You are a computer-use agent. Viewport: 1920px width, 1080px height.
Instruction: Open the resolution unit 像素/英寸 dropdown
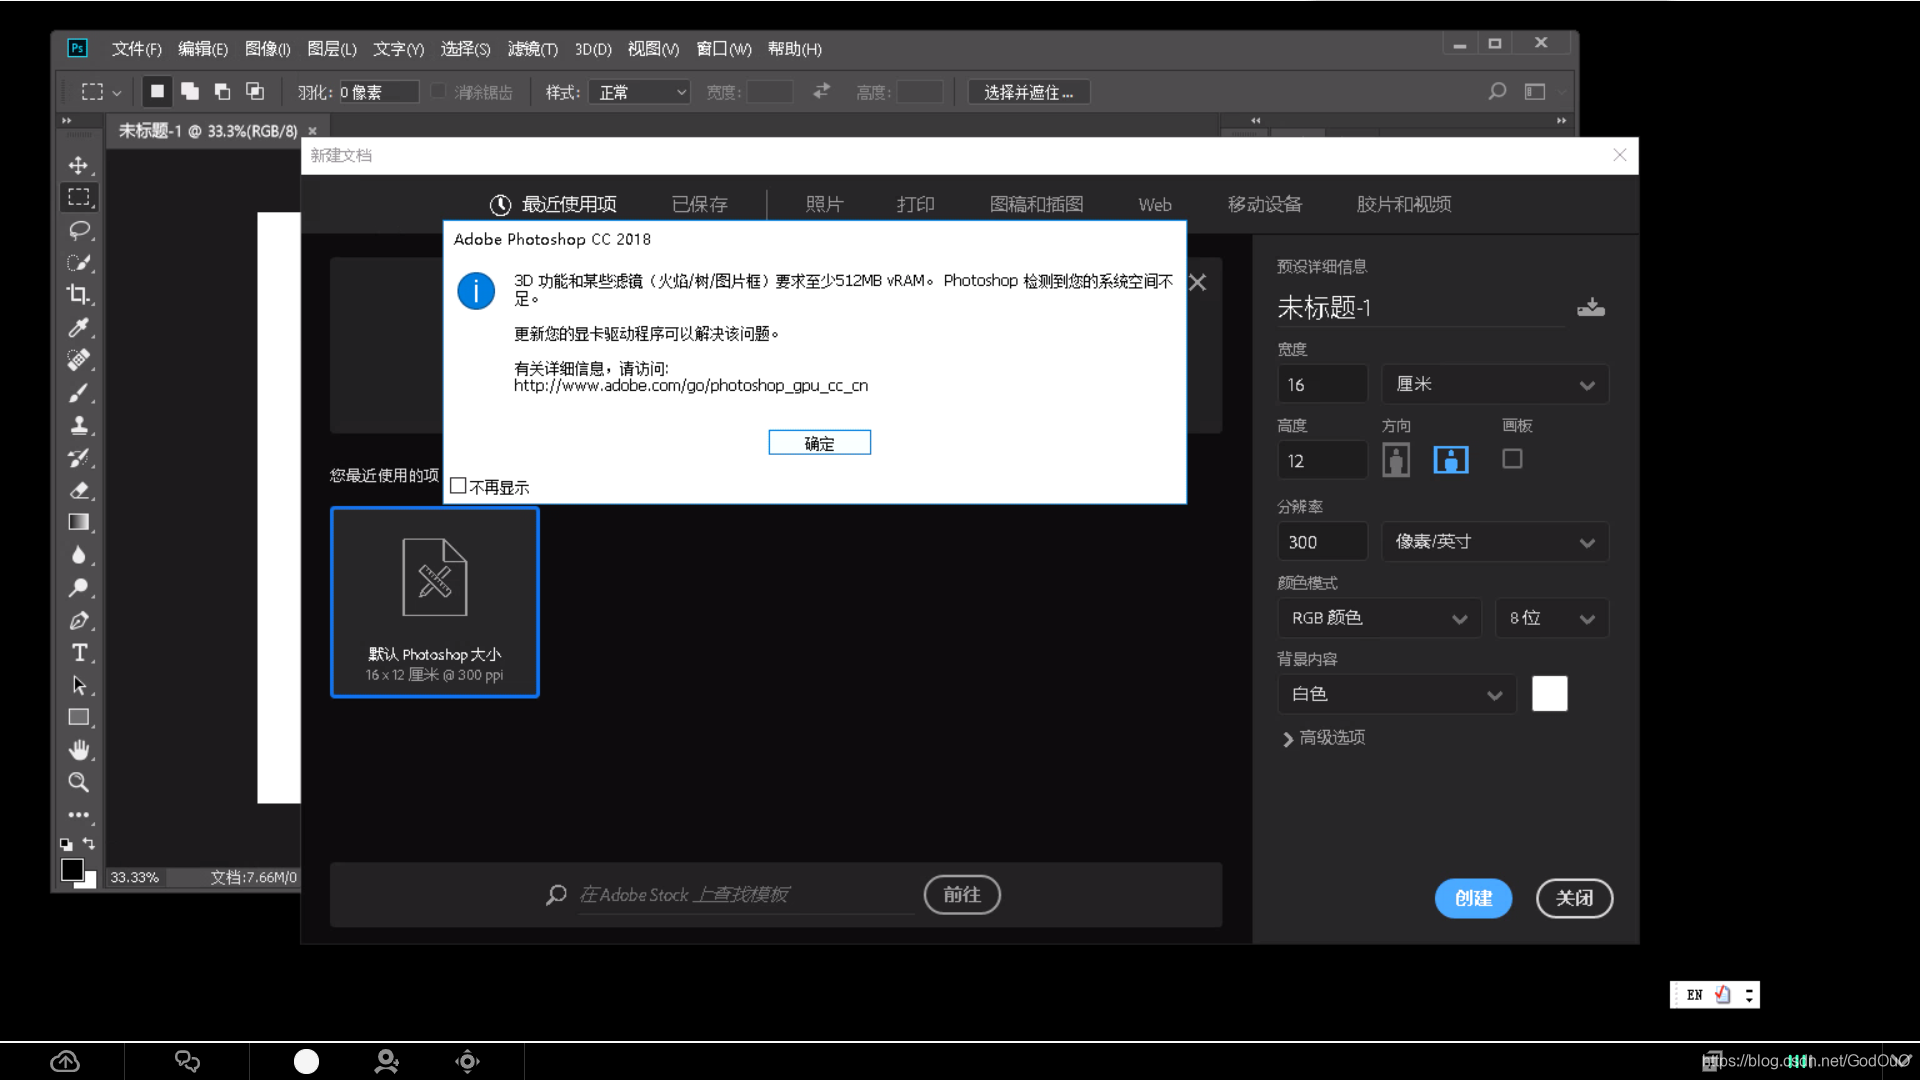tap(1495, 542)
